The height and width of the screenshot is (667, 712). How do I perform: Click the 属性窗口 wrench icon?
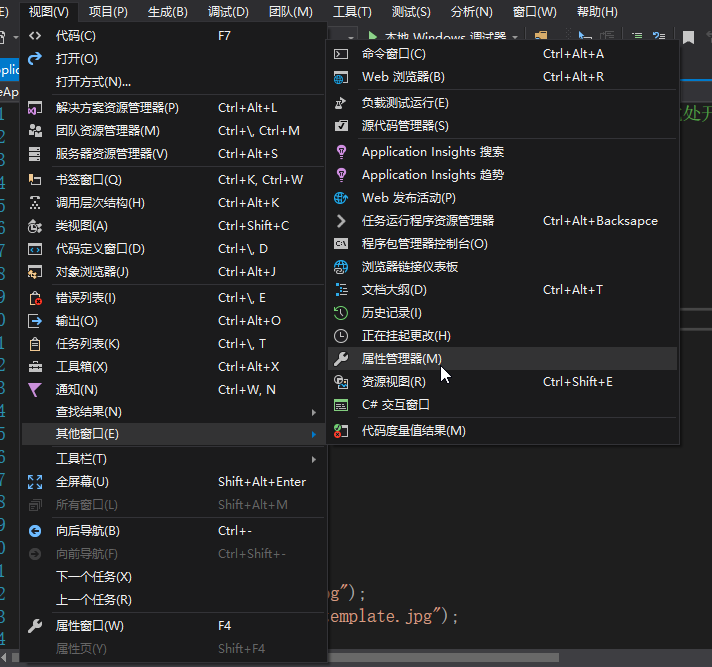pyautogui.click(x=35, y=626)
